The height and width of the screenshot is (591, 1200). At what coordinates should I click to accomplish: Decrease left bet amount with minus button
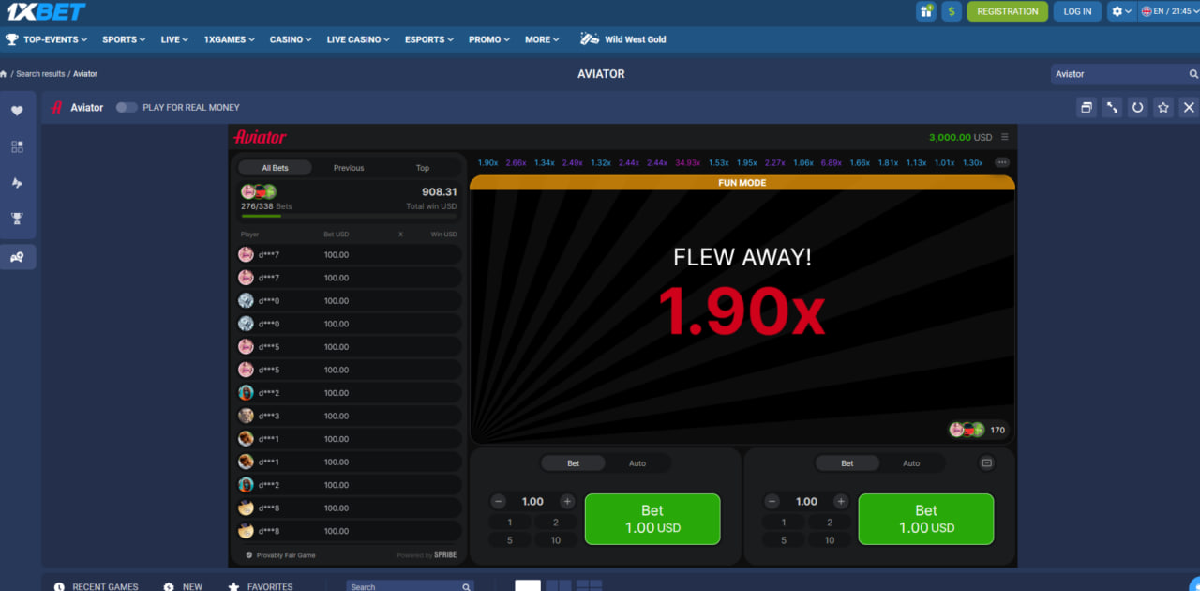498,501
